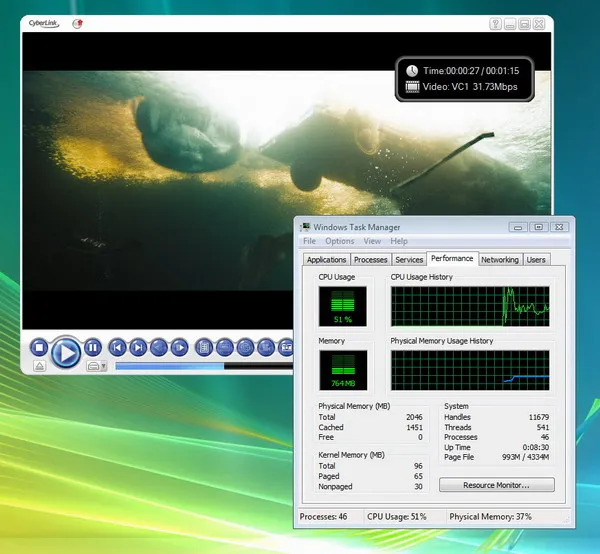
Task: Click the Task Manager title bar icon
Action: pyautogui.click(x=305, y=227)
